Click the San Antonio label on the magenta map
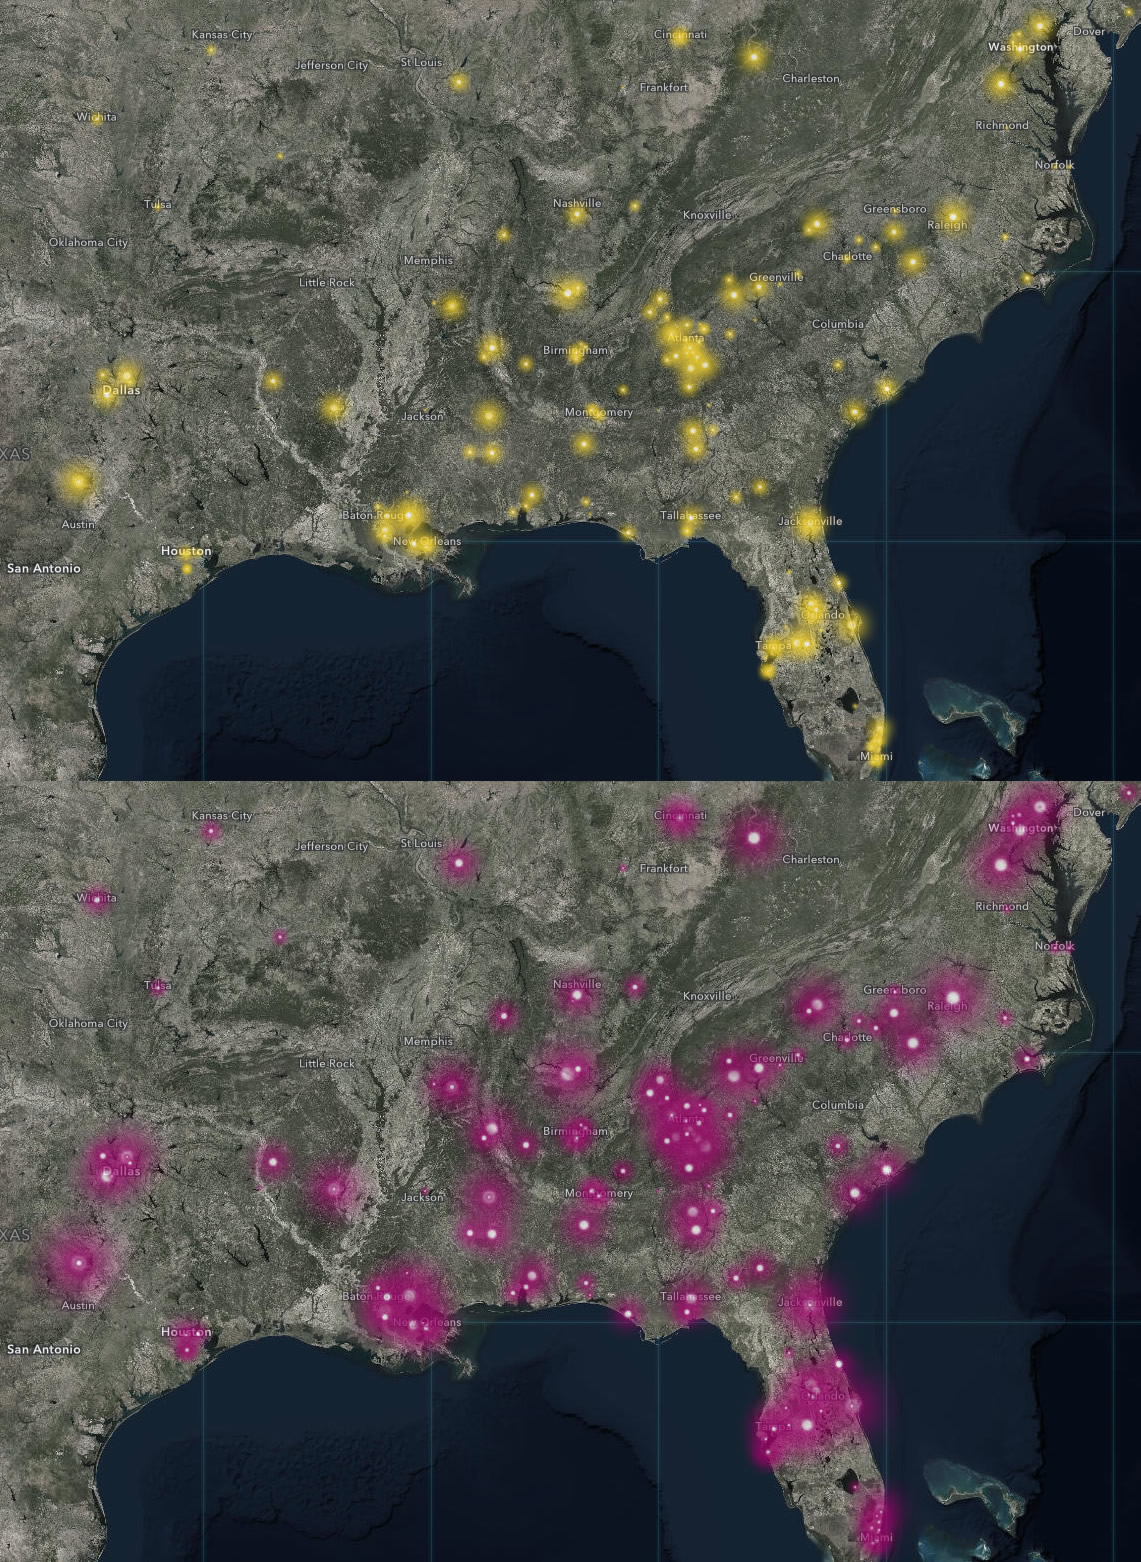This screenshot has height=1562, width=1141. tap(43, 1349)
